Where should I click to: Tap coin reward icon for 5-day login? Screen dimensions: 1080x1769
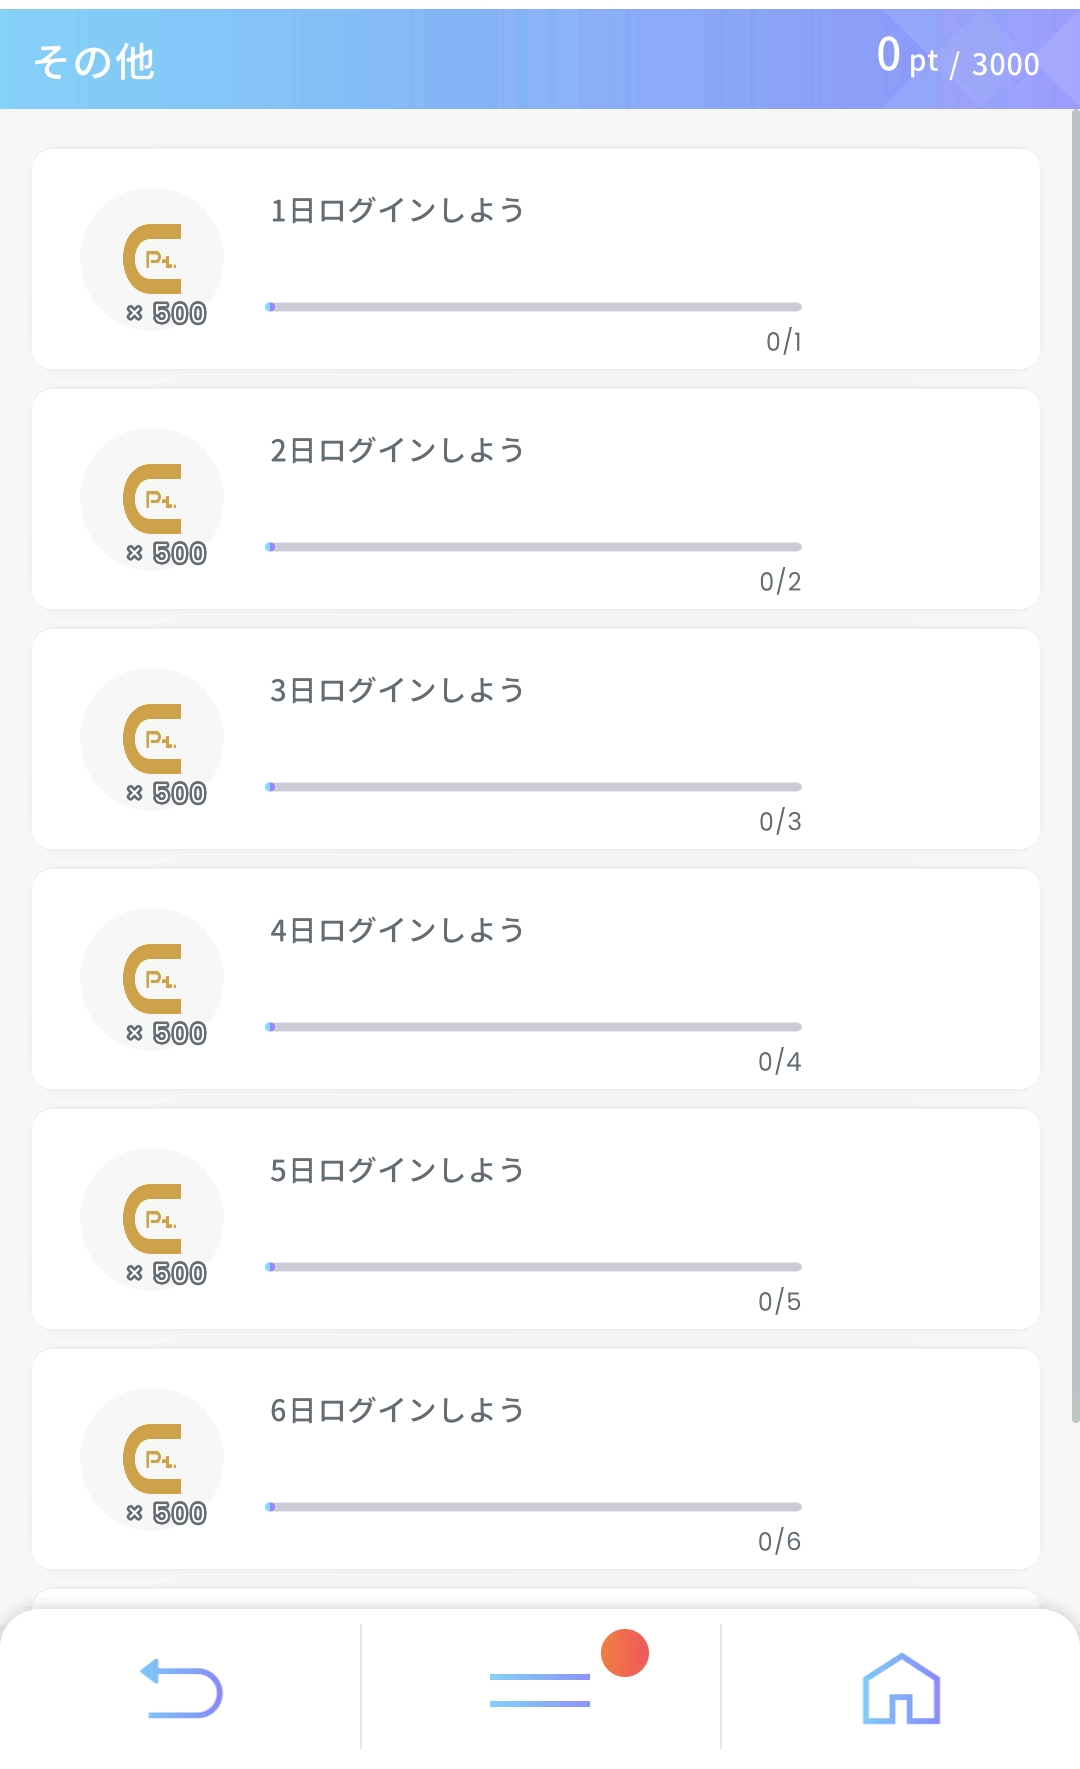click(152, 1220)
